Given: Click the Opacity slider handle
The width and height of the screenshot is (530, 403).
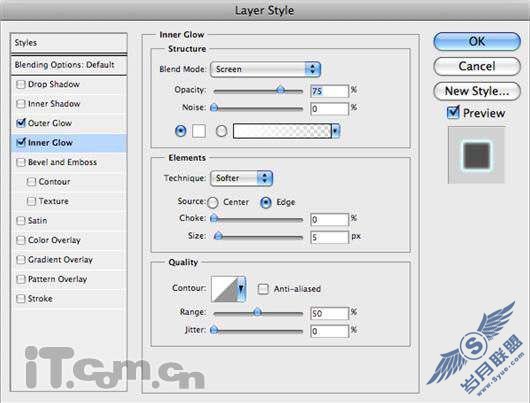Looking at the screenshot, I should coord(280,90).
